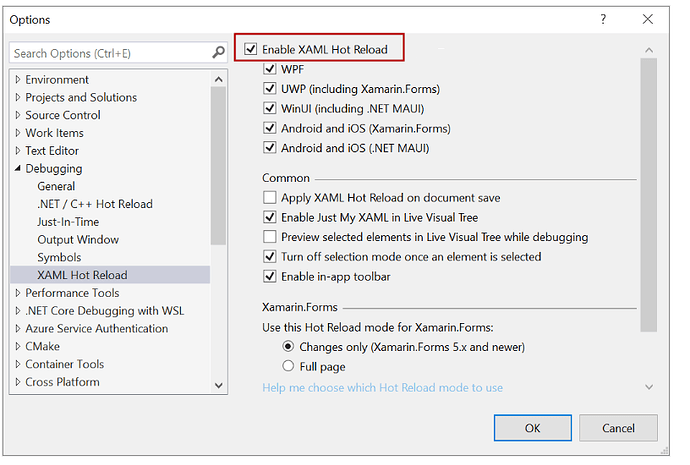This screenshot has width=690, height=465.
Task: Click tree scrollbar up arrow
Action: pos(218,80)
